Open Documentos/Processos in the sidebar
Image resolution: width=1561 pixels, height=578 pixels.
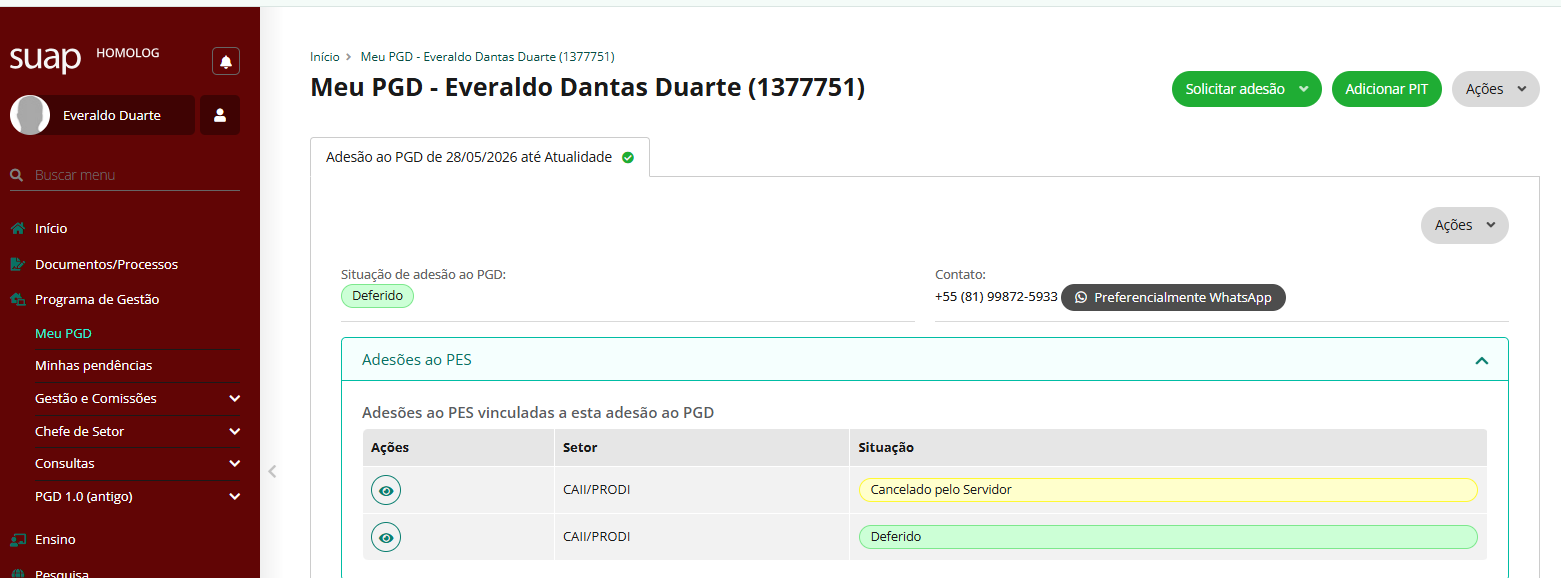point(106,264)
